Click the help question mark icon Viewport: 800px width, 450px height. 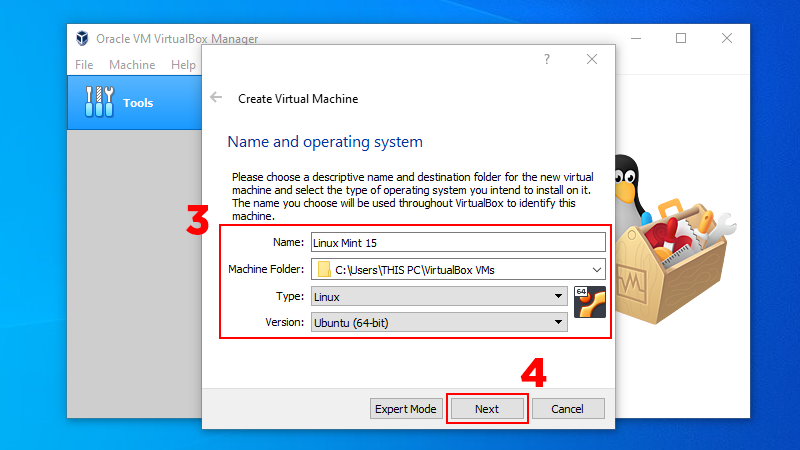click(547, 59)
